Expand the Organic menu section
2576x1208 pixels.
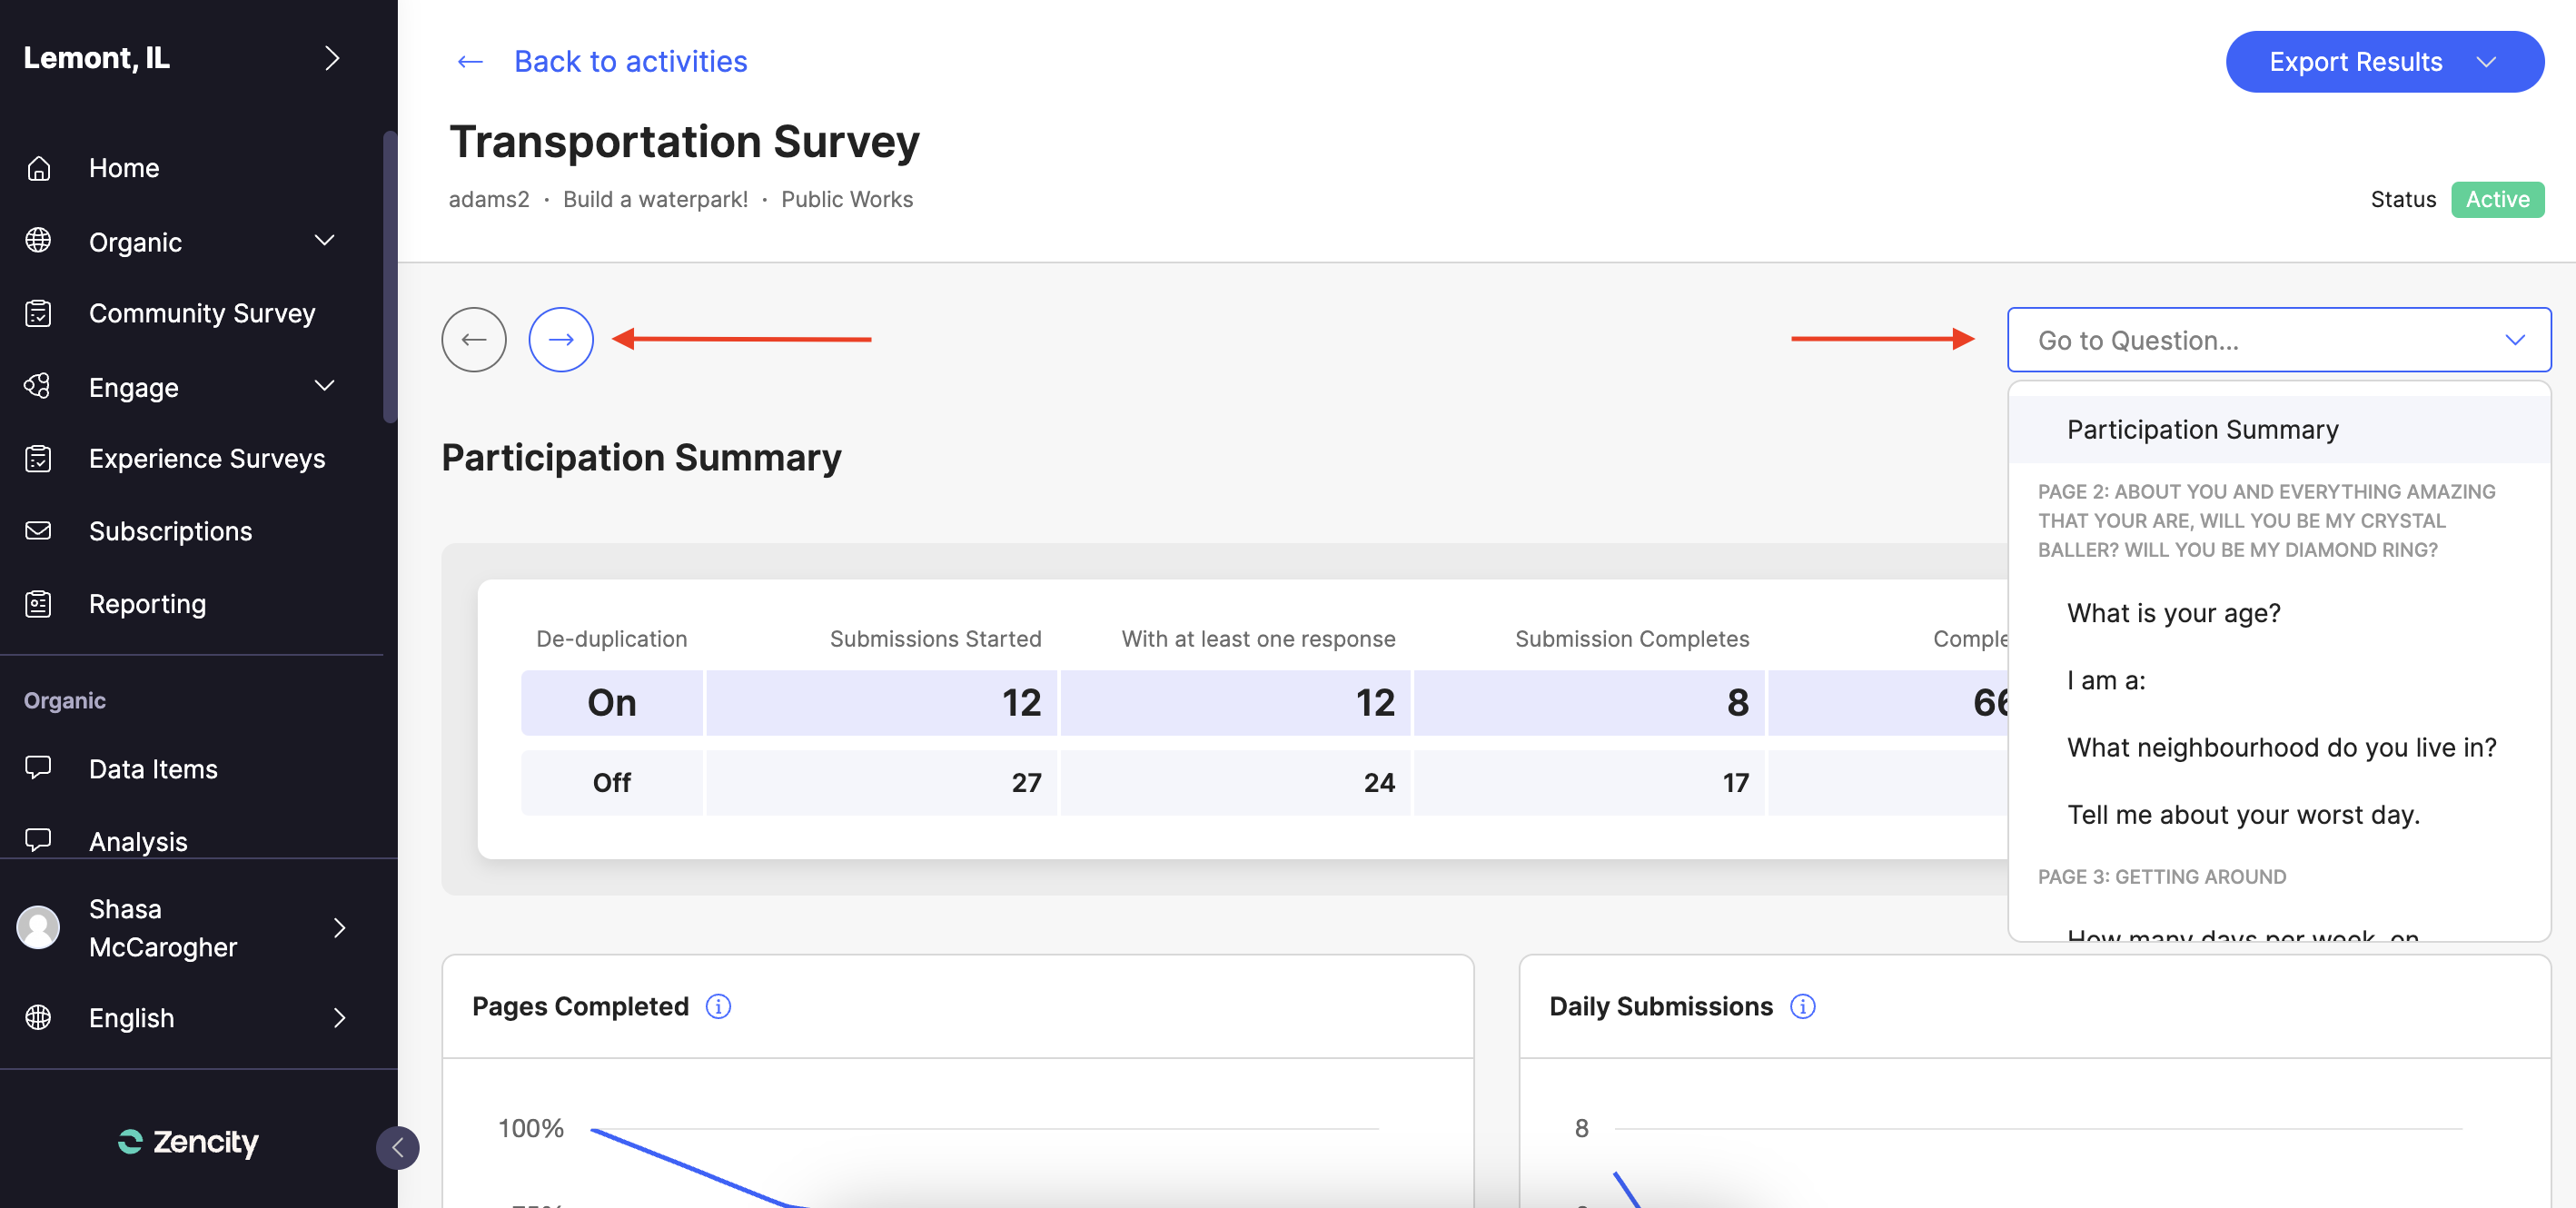pos(324,241)
